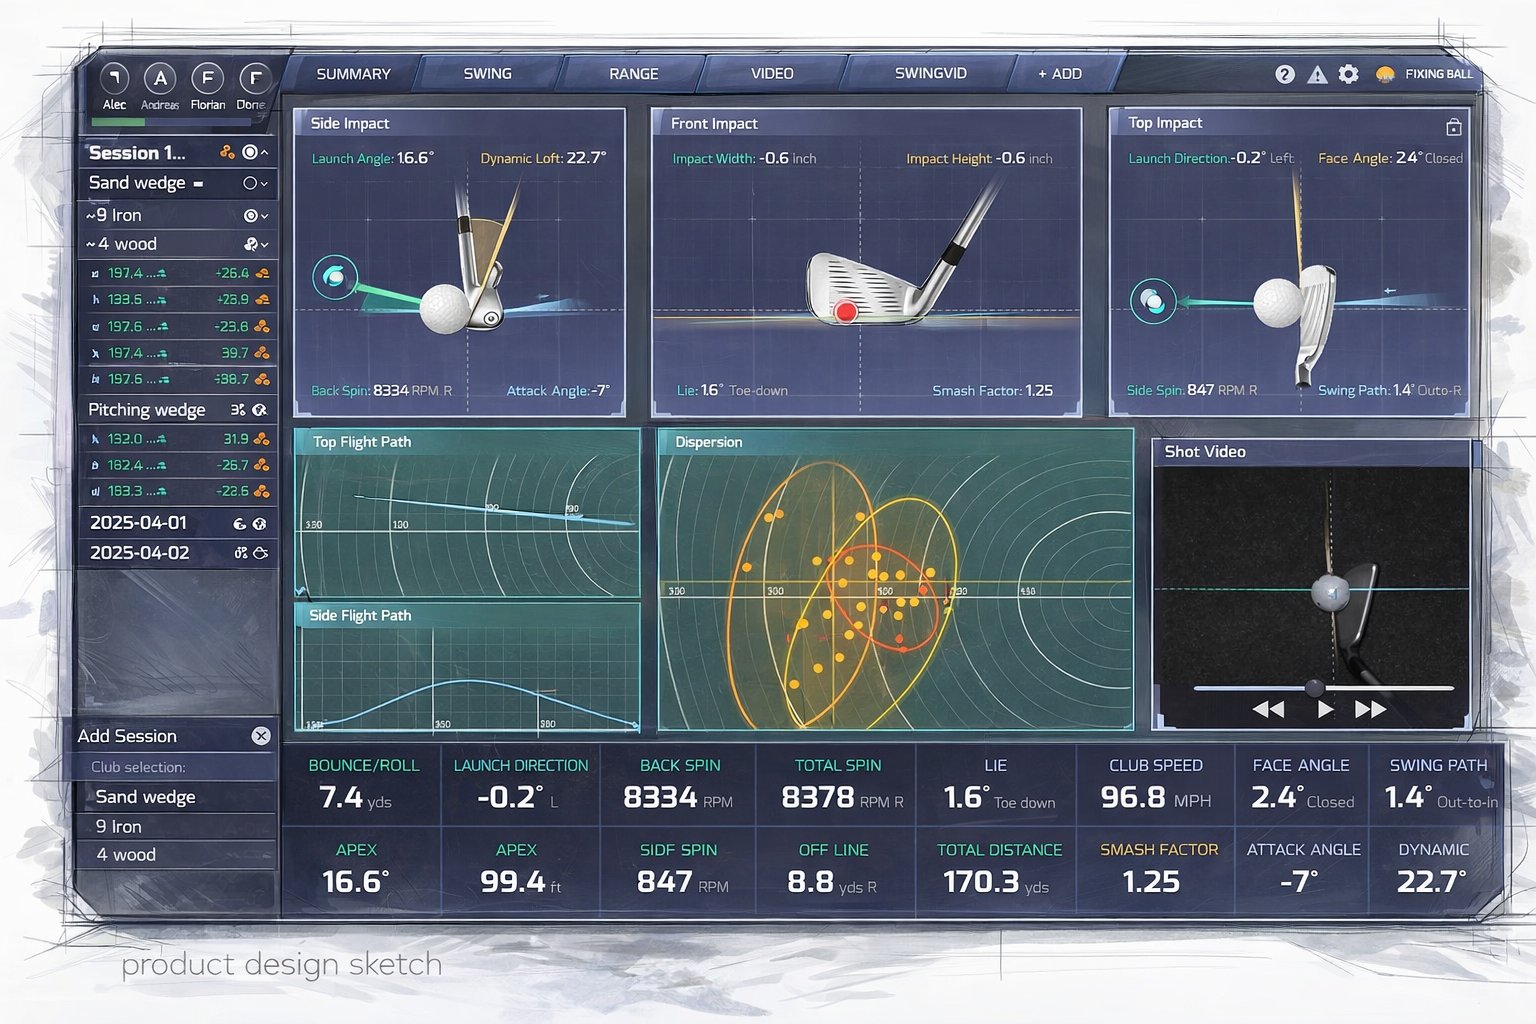Expand the 4 wood dropdown arrow
Viewport: 1536px width, 1024px height.
264,245
